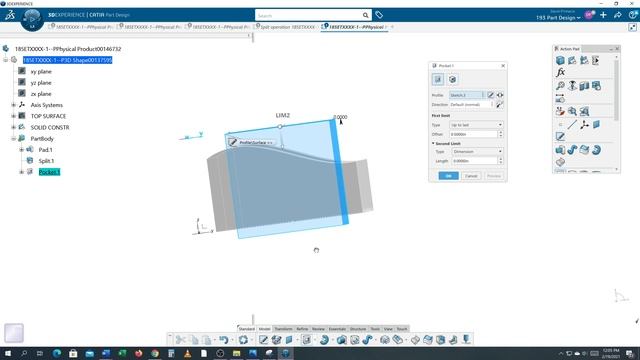Click the share arrow icon in top bar
Image resolution: width=640 pixels, height=360 pixels.
pos(618,15)
